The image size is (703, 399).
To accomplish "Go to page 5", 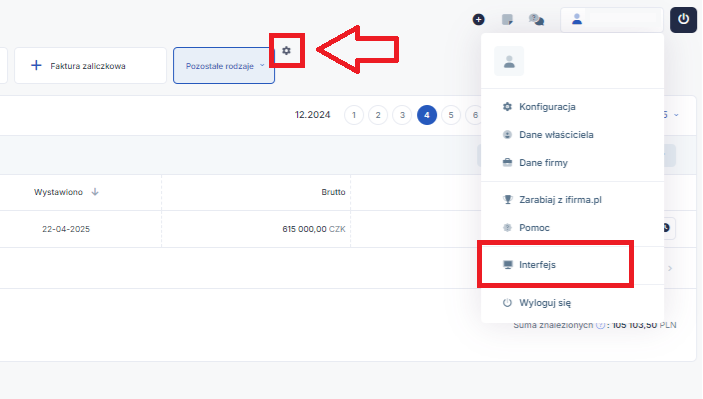I will point(451,115).
